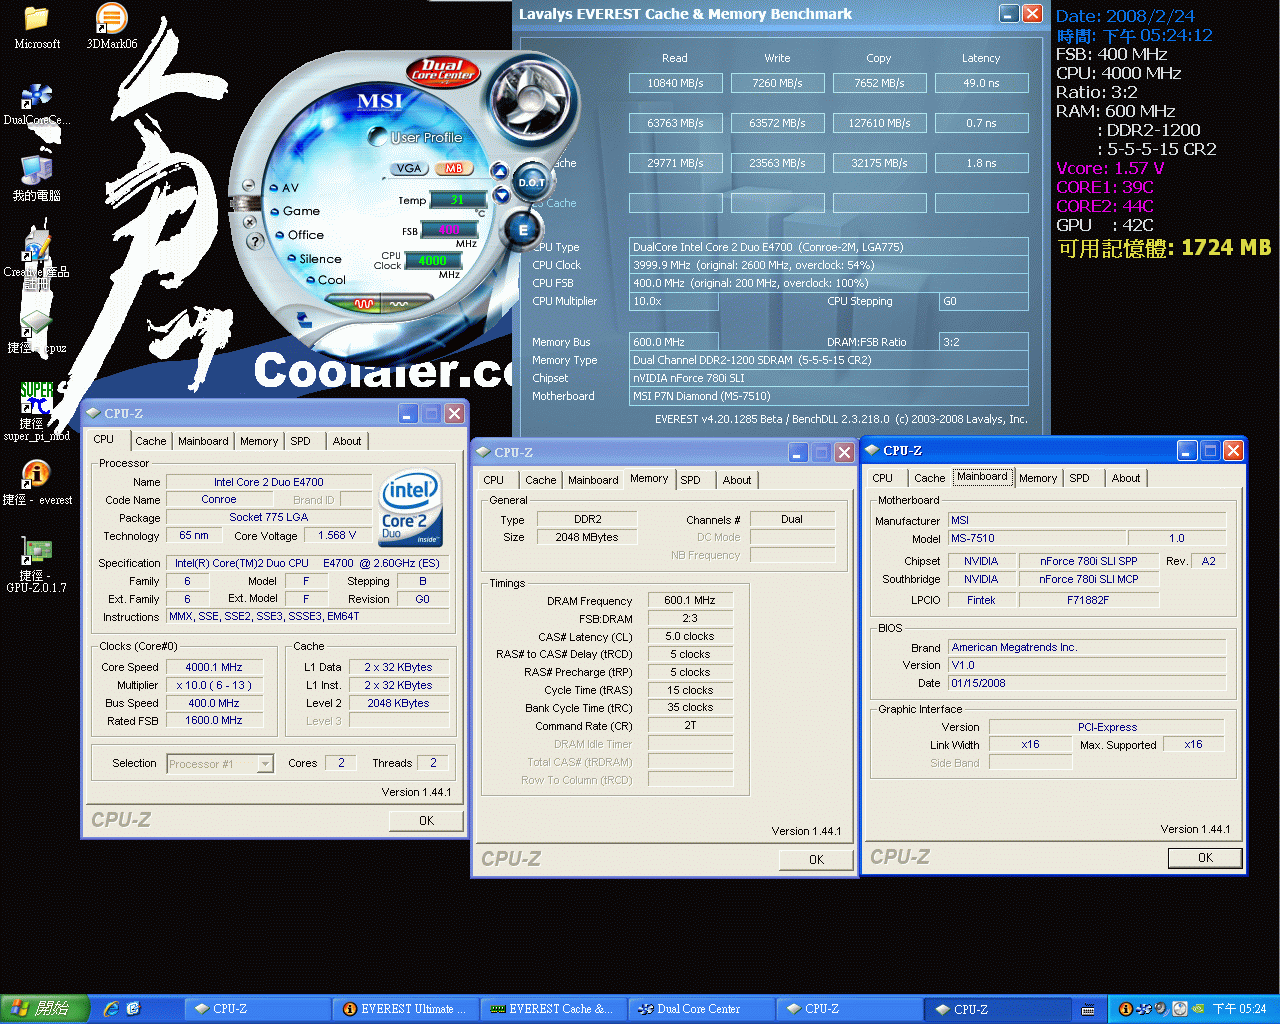The height and width of the screenshot is (1024, 1280).
Task: Launch the GPU-Z 0.1.7 desktop shortcut
Action: point(37,565)
